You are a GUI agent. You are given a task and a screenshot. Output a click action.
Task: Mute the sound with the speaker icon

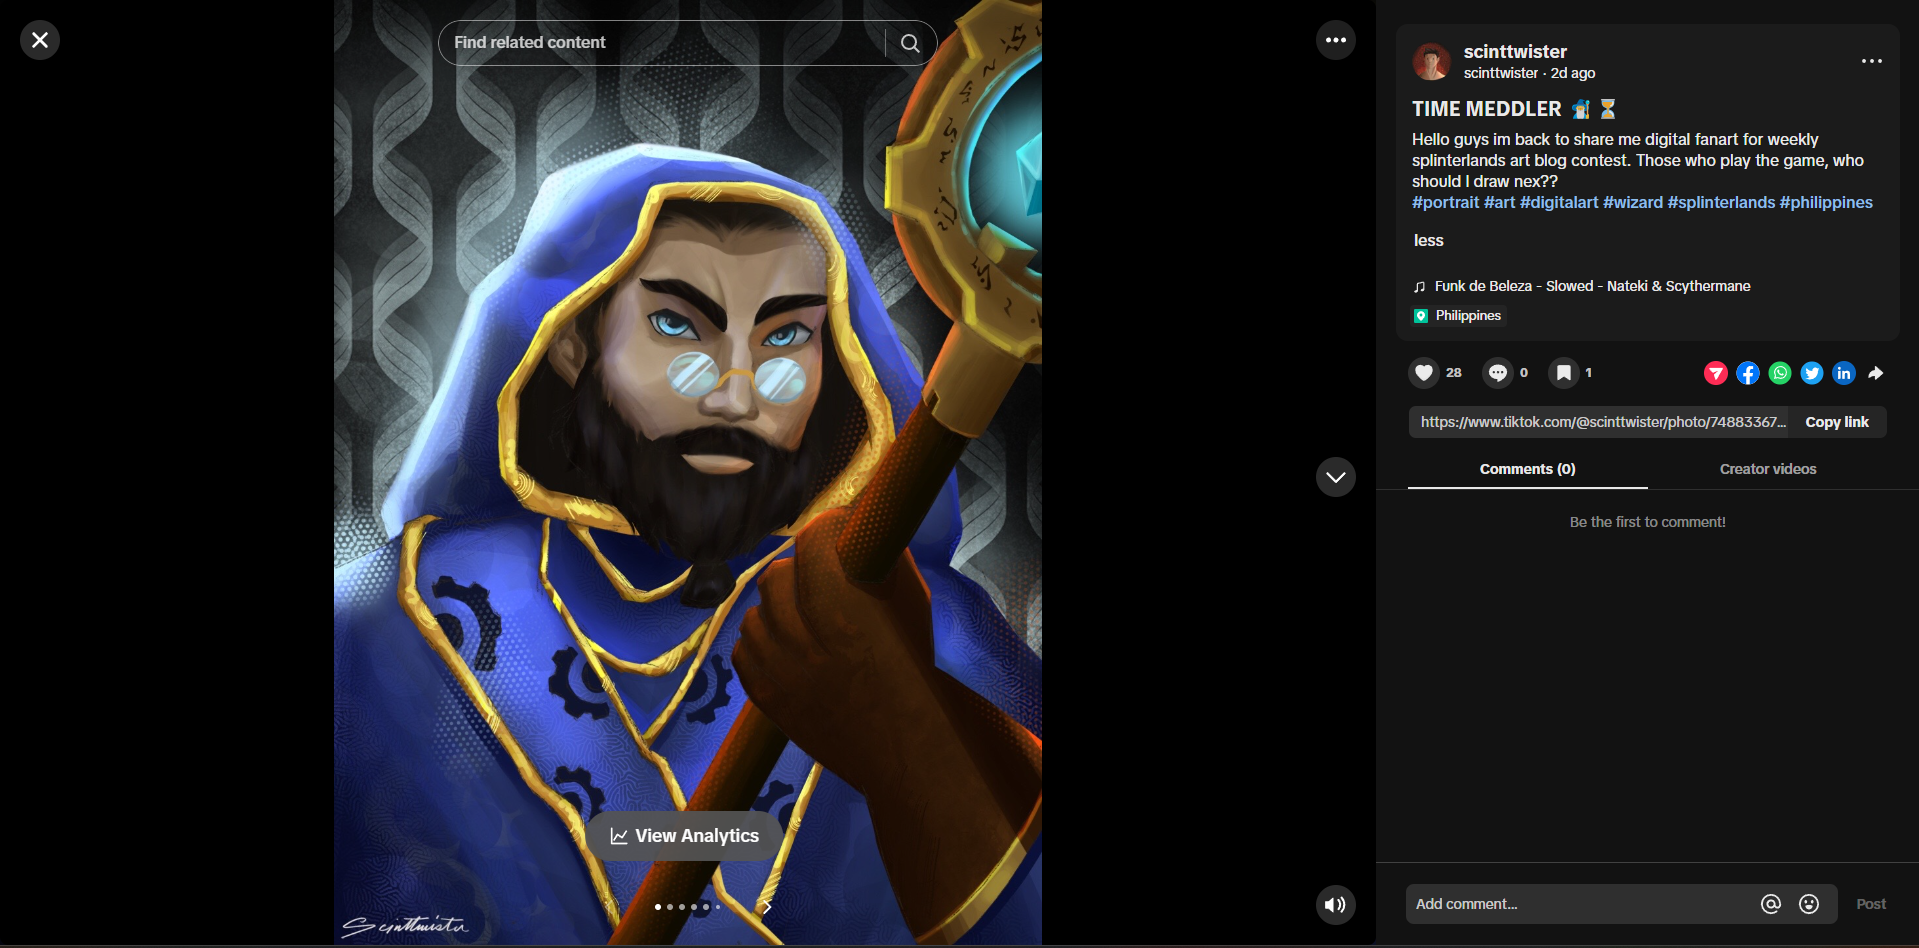pos(1336,905)
